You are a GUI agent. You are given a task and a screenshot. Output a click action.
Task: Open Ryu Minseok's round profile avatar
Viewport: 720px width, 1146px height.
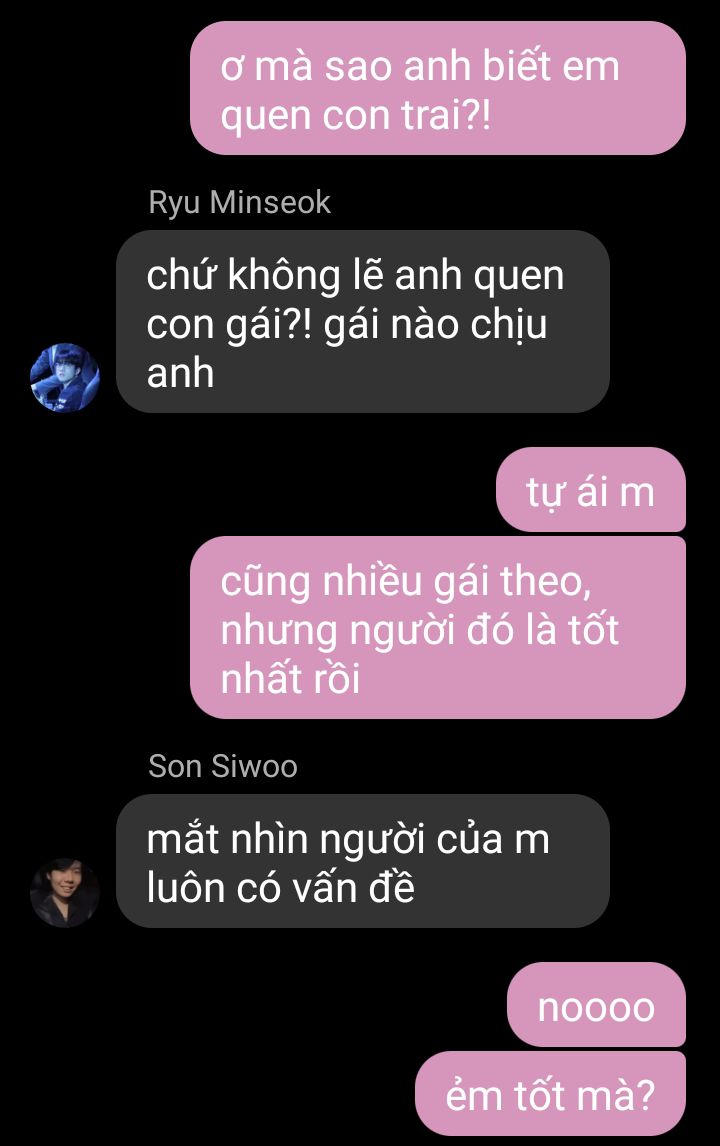coord(65,378)
